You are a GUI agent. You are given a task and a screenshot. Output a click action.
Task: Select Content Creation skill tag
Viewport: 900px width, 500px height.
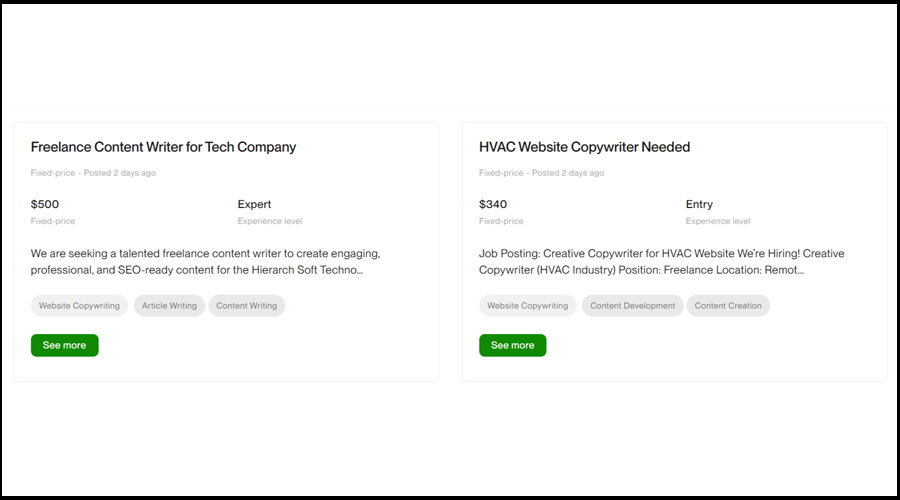[x=728, y=306]
